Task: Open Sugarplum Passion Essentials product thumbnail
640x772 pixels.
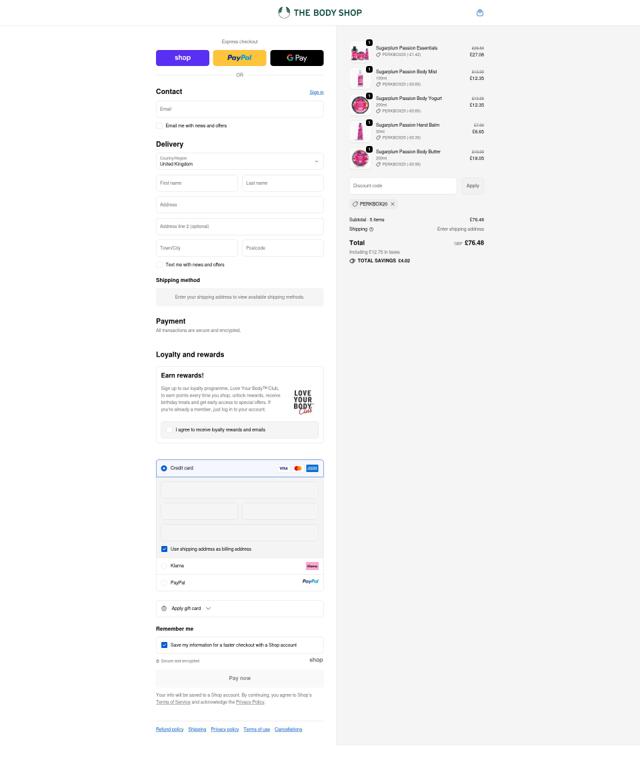Action: coord(360,52)
